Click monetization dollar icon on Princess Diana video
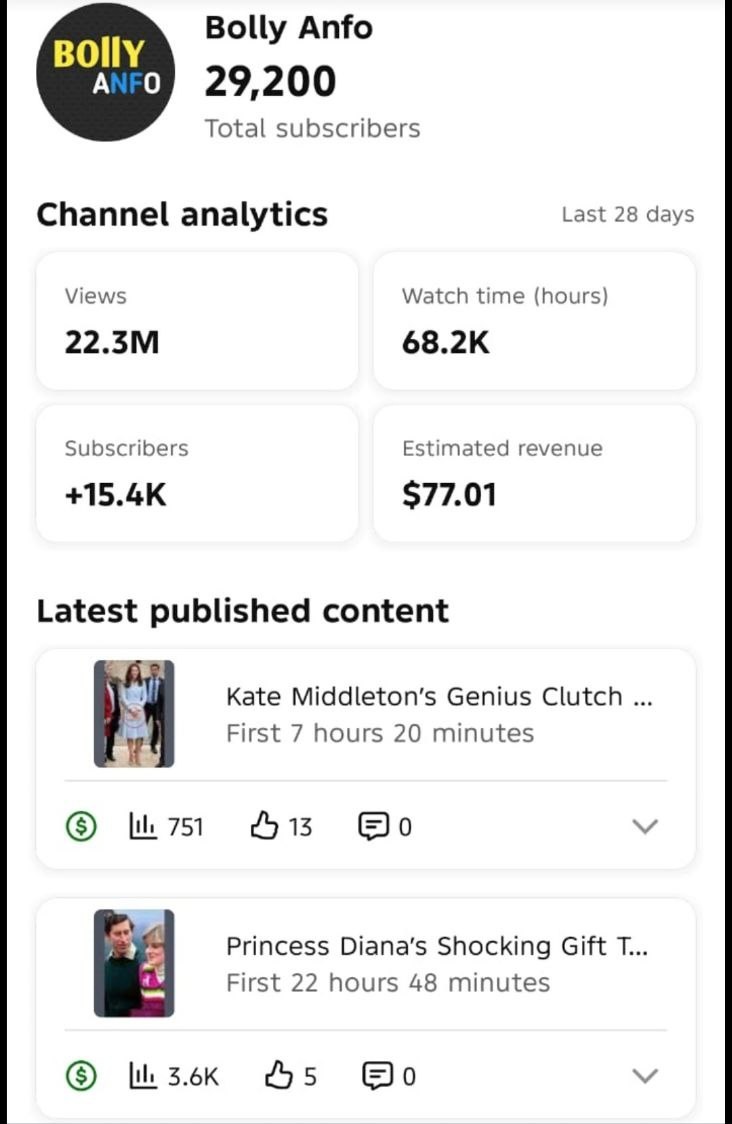Screen dimensions: 732x1124 point(81,1076)
